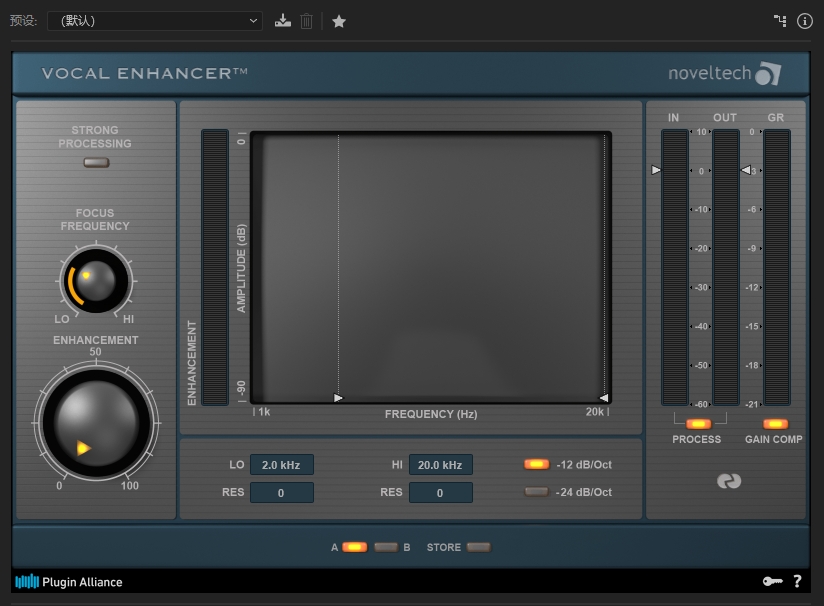This screenshot has height=606, width=824.
Task: Select the B state button
Action: [386, 547]
